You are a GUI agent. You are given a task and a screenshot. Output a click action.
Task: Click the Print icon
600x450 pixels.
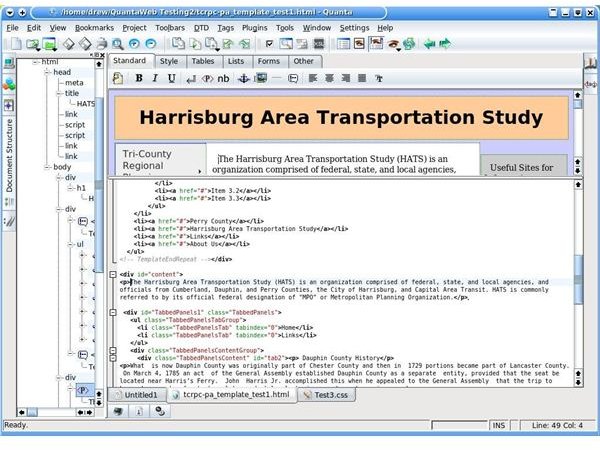[102, 44]
